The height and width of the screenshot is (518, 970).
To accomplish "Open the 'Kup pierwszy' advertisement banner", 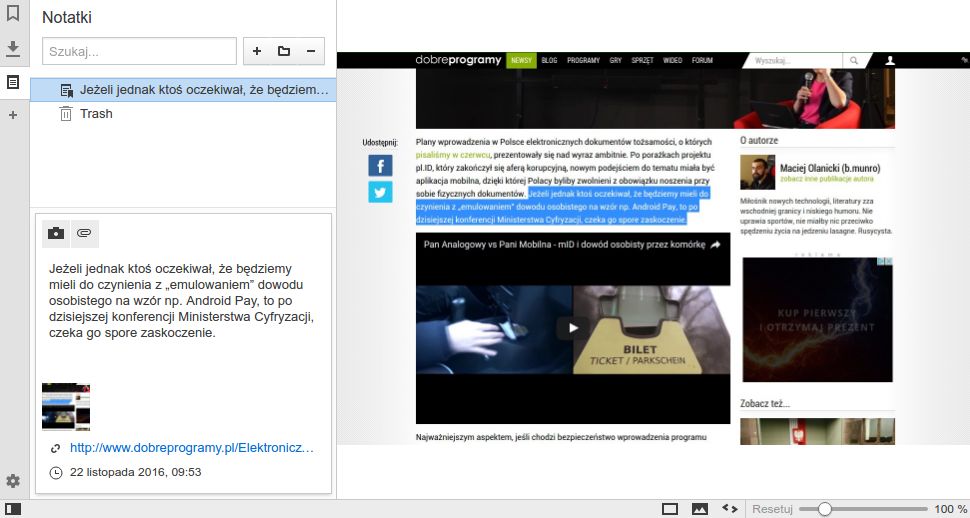I will click(x=817, y=319).
